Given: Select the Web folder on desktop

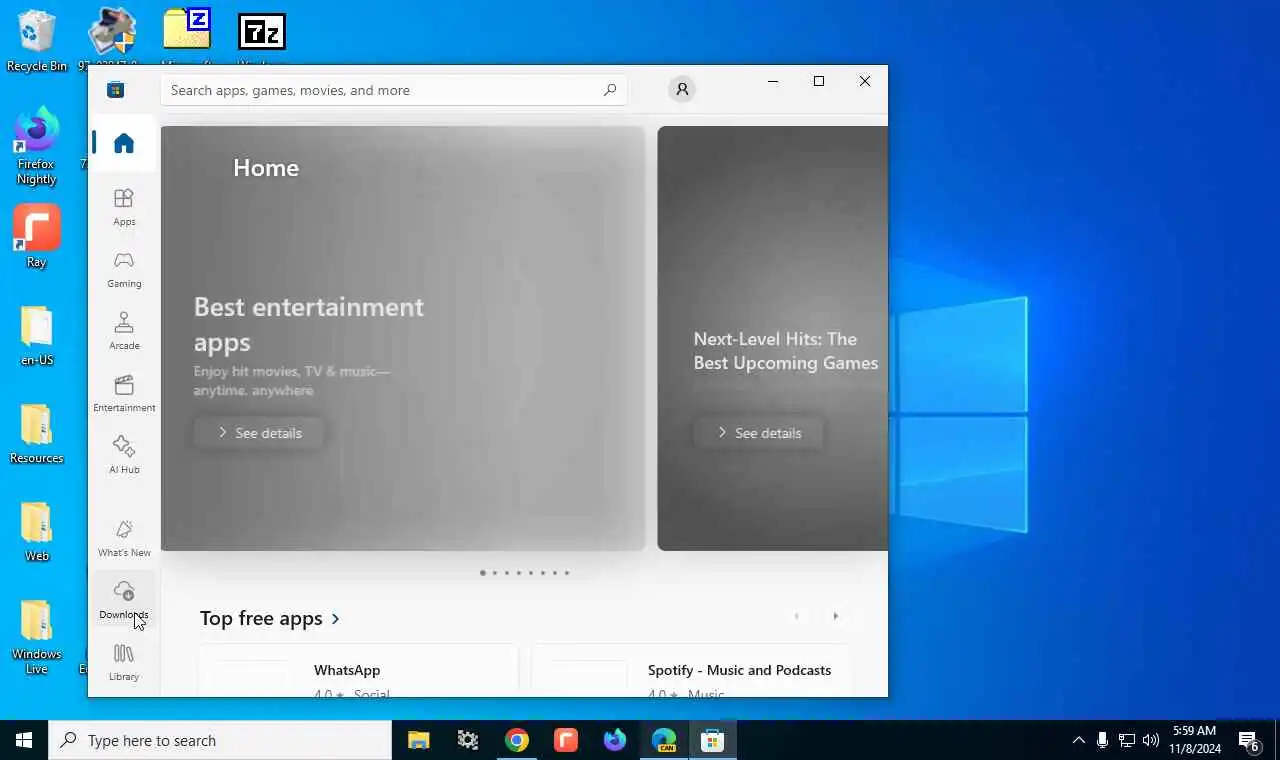Looking at the screenshot, I should (x=37, y=532).
